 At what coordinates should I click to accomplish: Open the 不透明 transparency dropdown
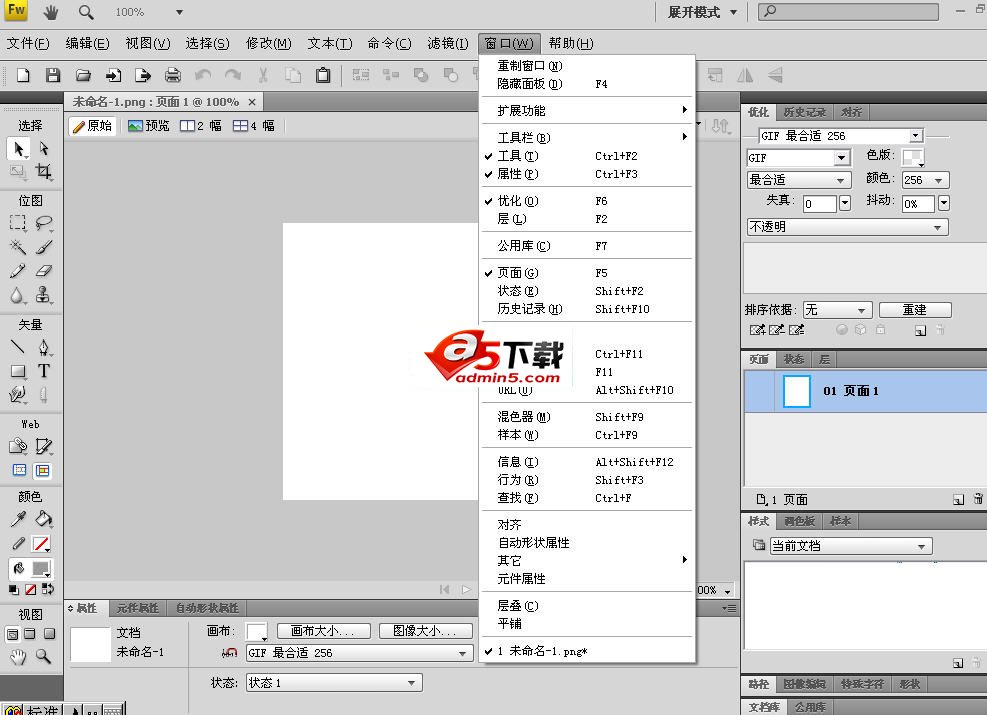846,227
